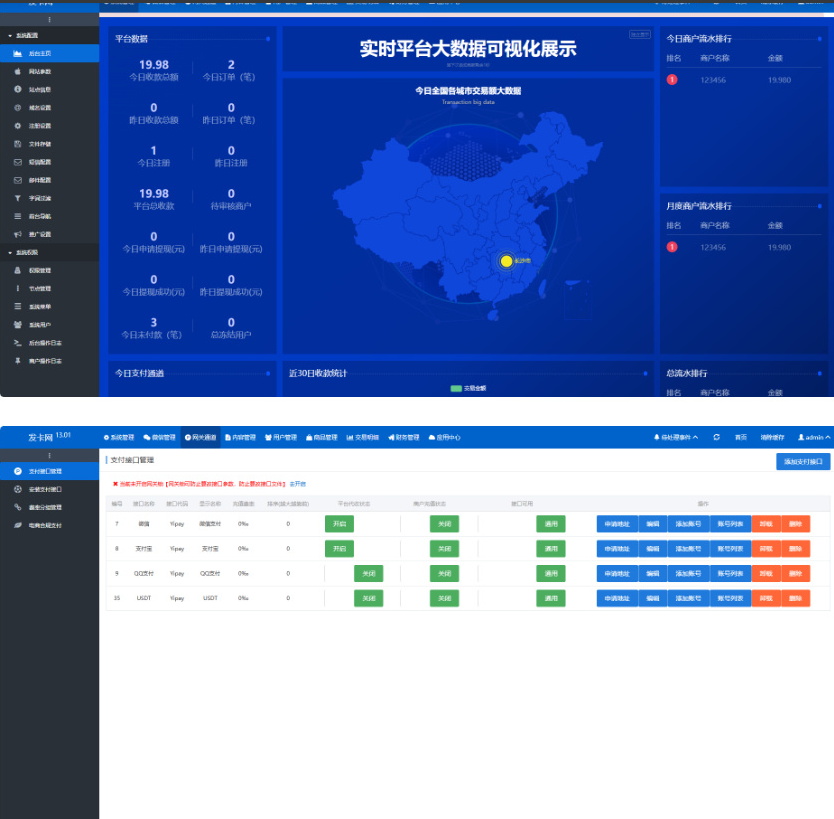The image size is (834, 819).
Task: Click the refresh icon in the top bar
Action: (x=716, y=437)
